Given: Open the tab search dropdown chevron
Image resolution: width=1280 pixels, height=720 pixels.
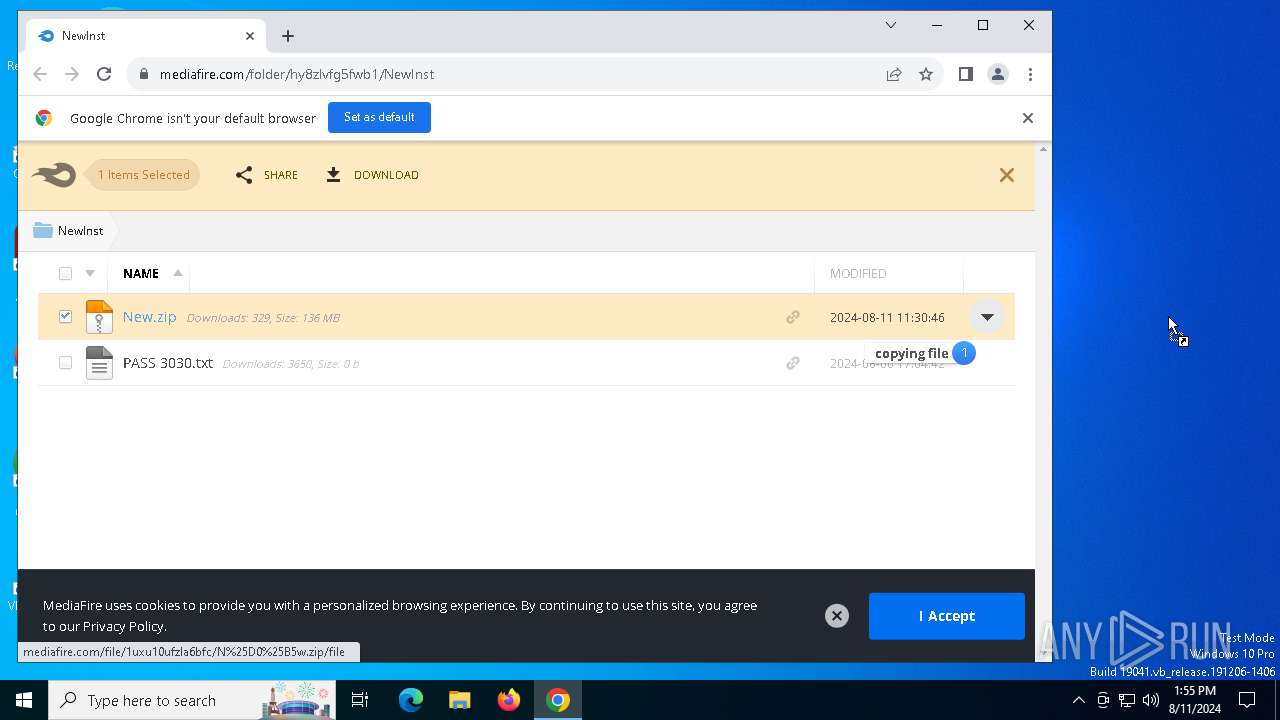Looking at the screenshot, I should [891, 26].
